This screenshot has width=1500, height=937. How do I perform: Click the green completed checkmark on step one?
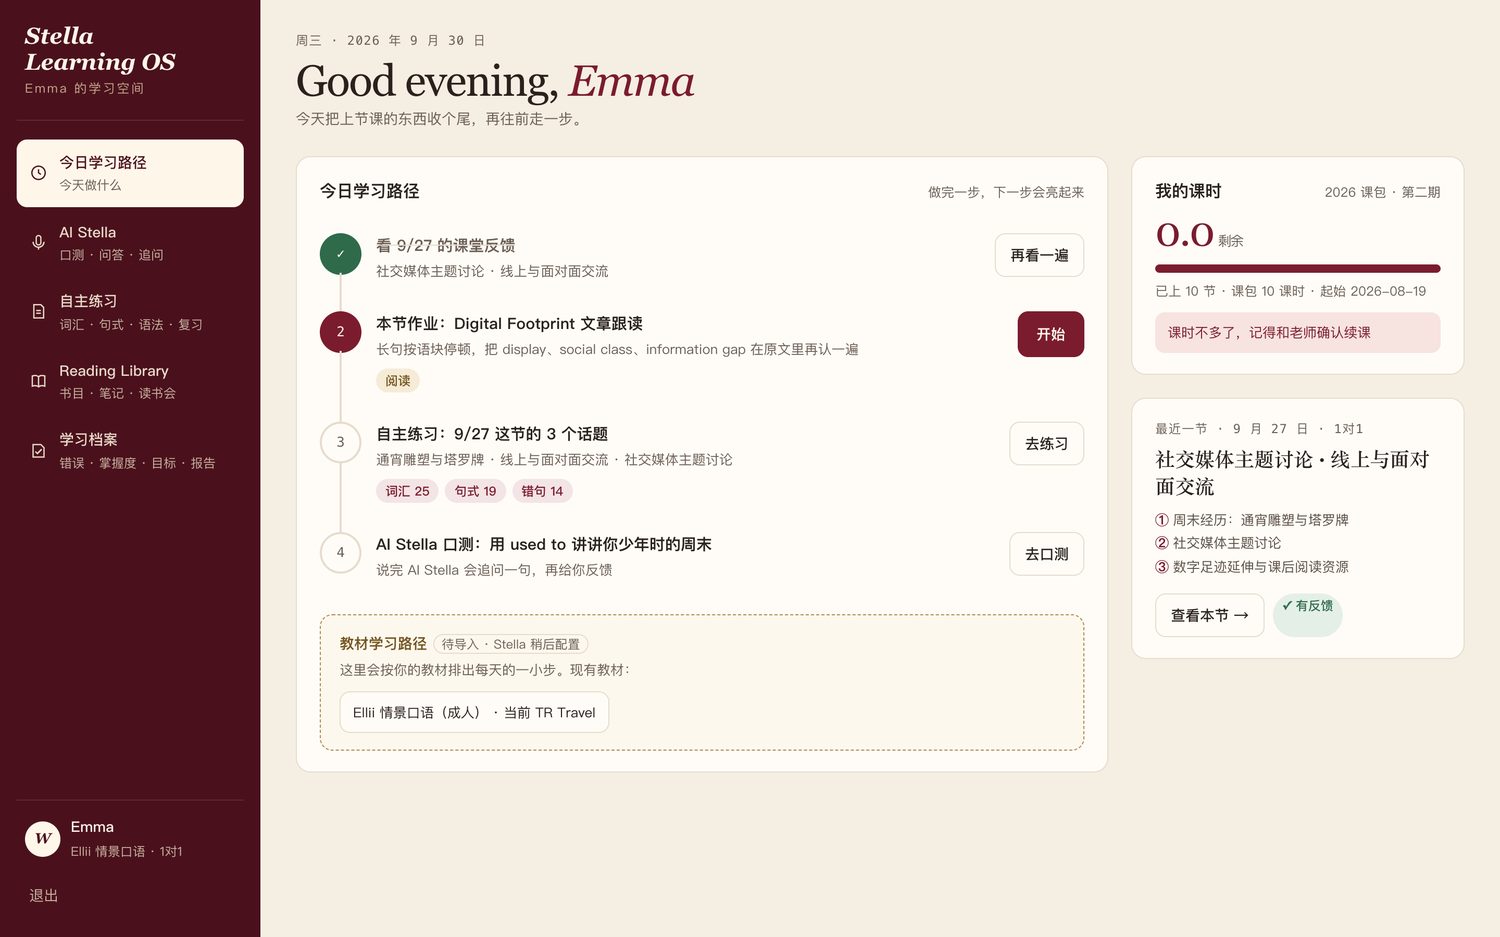340,254
